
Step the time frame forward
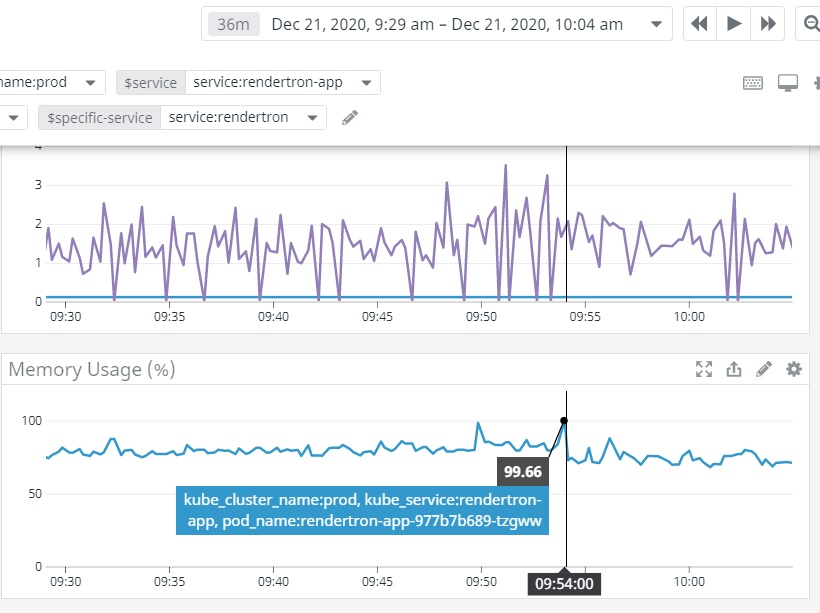[x=768, y=24]
